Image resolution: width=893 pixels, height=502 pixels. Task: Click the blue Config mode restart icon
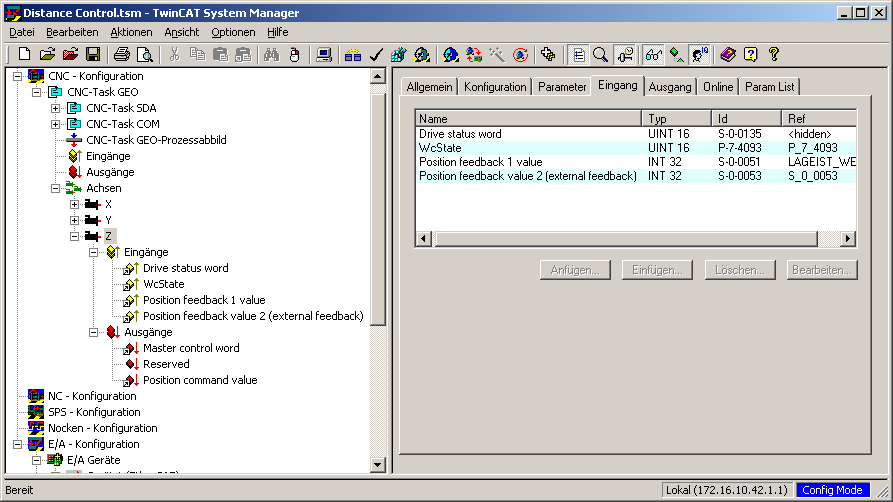click(x=450, y=55)
